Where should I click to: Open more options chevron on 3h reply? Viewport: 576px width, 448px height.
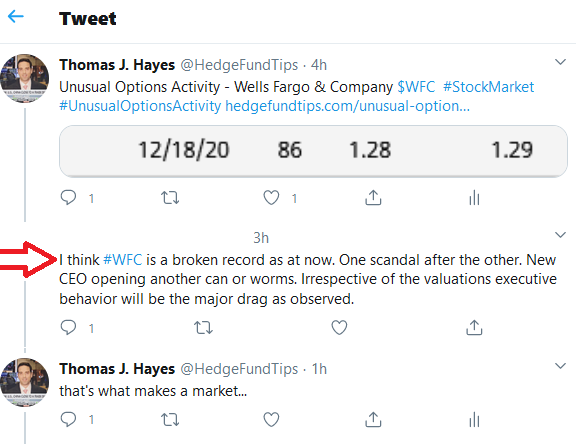[560, 234]
